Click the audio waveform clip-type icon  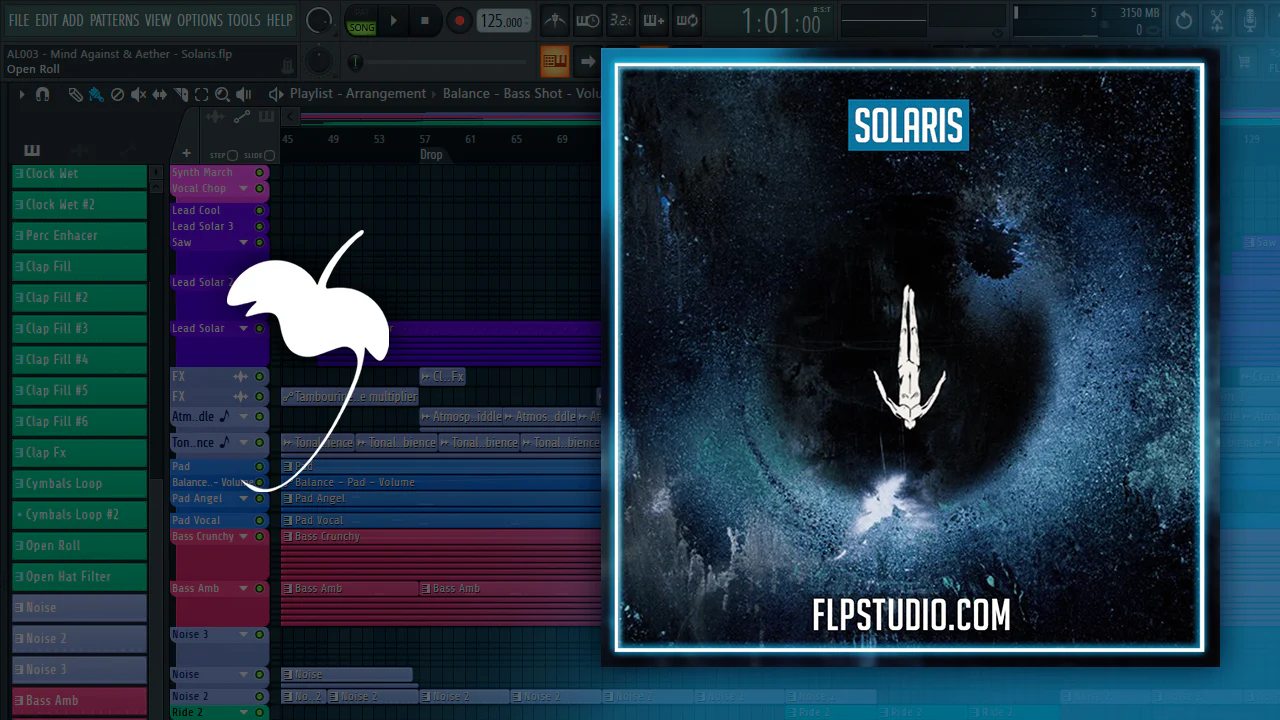(214, 117)
